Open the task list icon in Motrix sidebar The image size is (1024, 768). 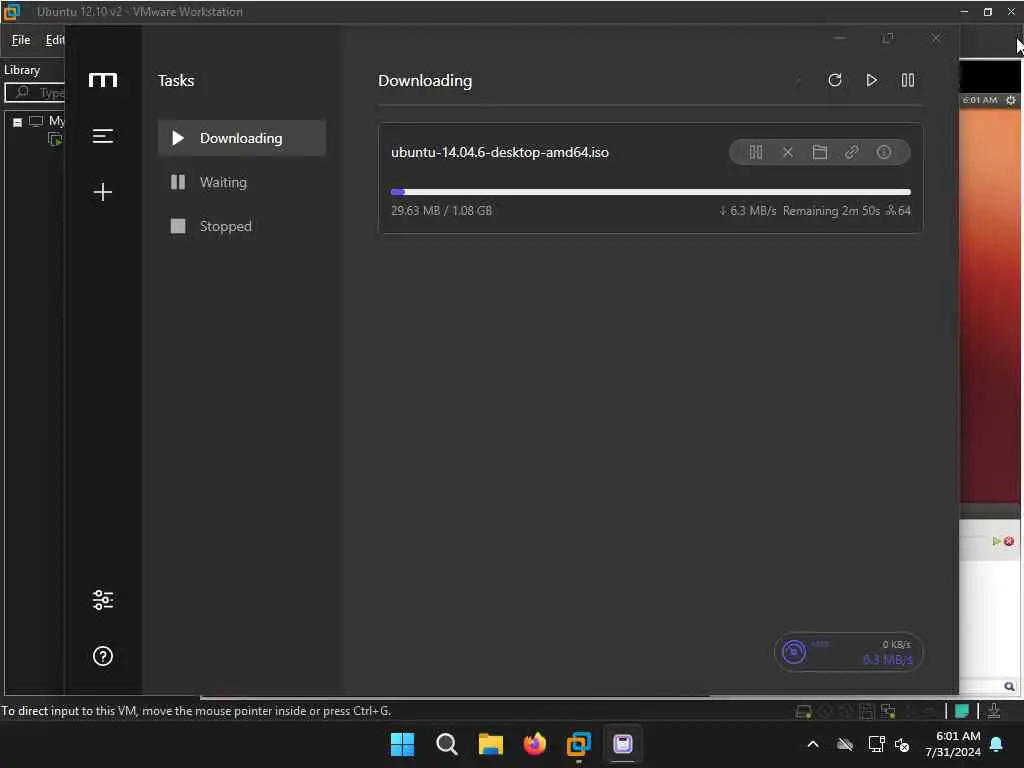103,136
